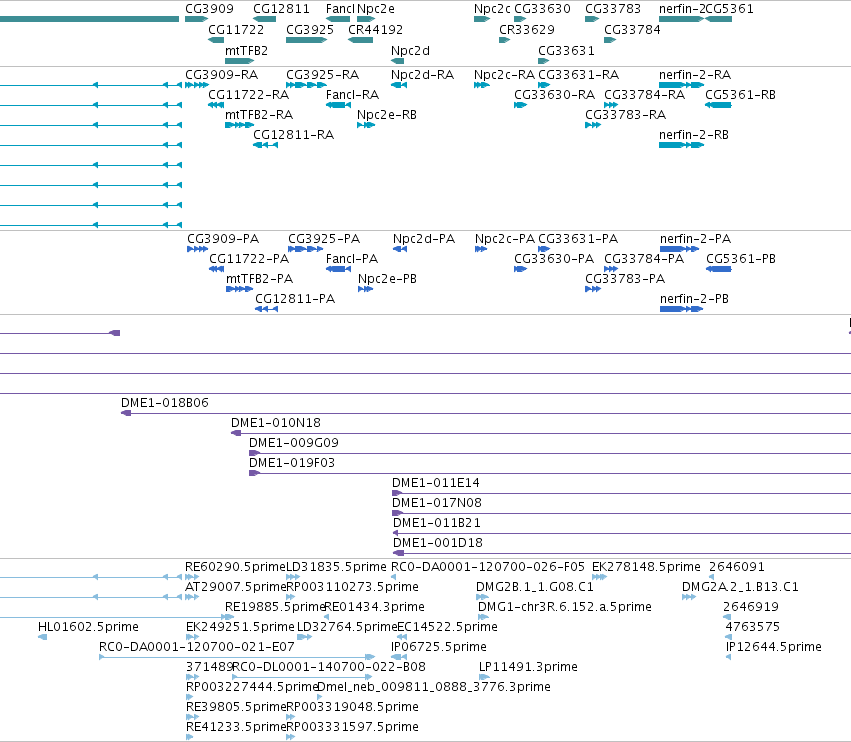Viewport: 851px width, 742px height.
Task: Click the CG33783-RA transcript
Action: 593,125
